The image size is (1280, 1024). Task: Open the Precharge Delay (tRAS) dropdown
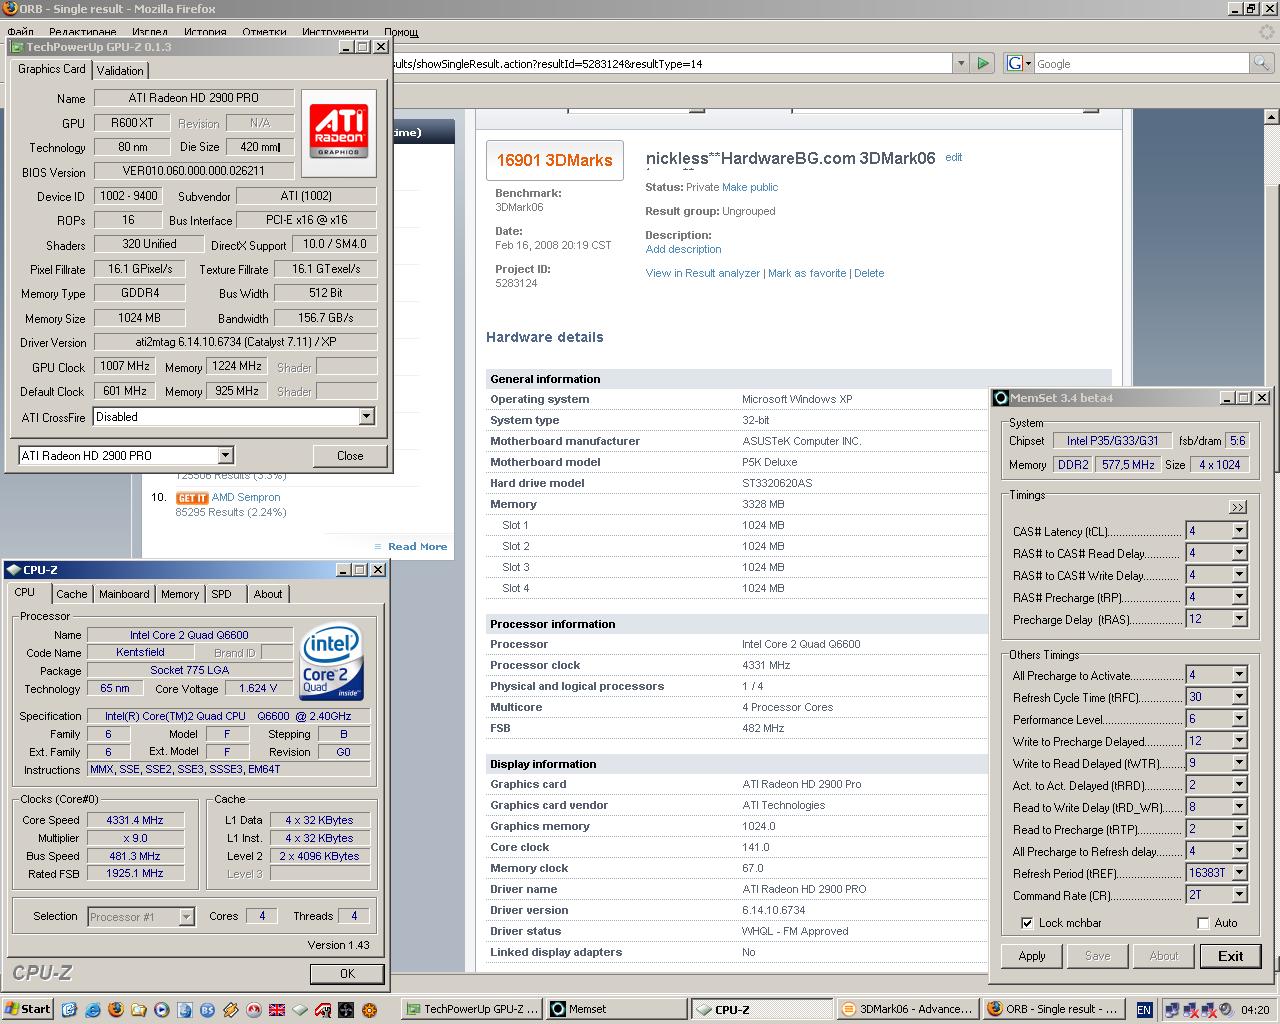tap(1239, 619)
